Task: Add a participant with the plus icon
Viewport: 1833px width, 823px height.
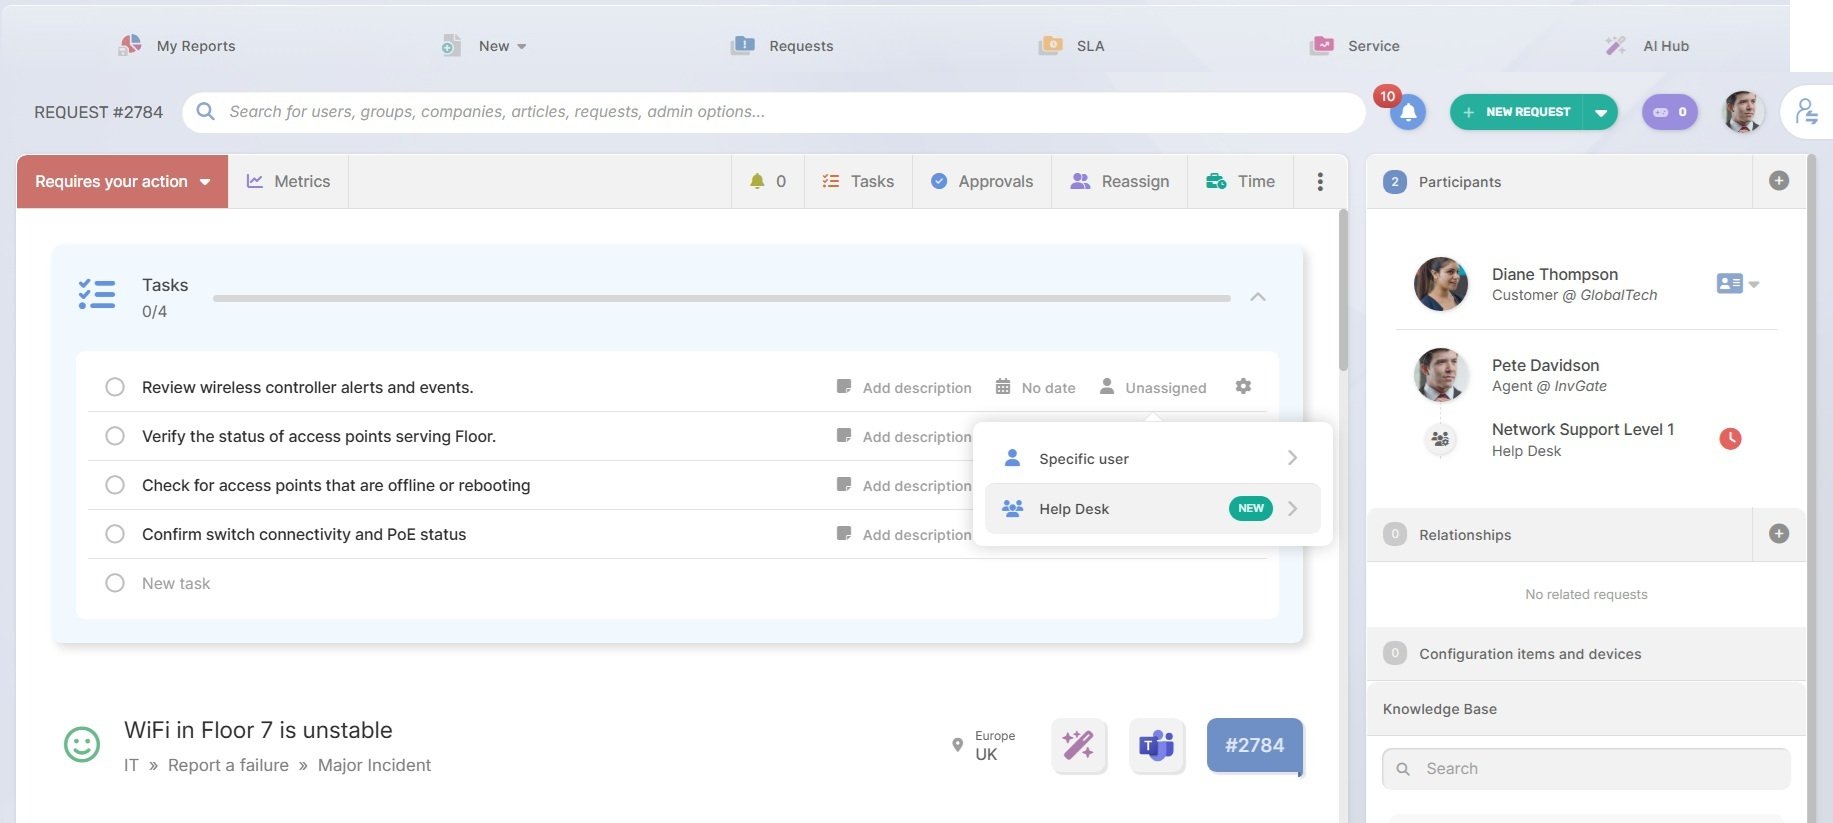Action: click(x=1778, y=181)
